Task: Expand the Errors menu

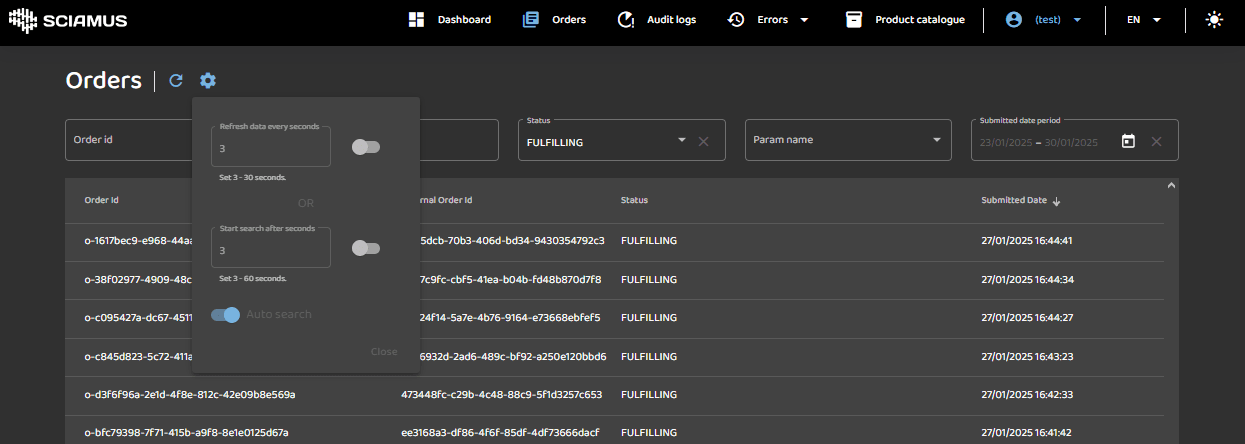Action: pos(768,20)
